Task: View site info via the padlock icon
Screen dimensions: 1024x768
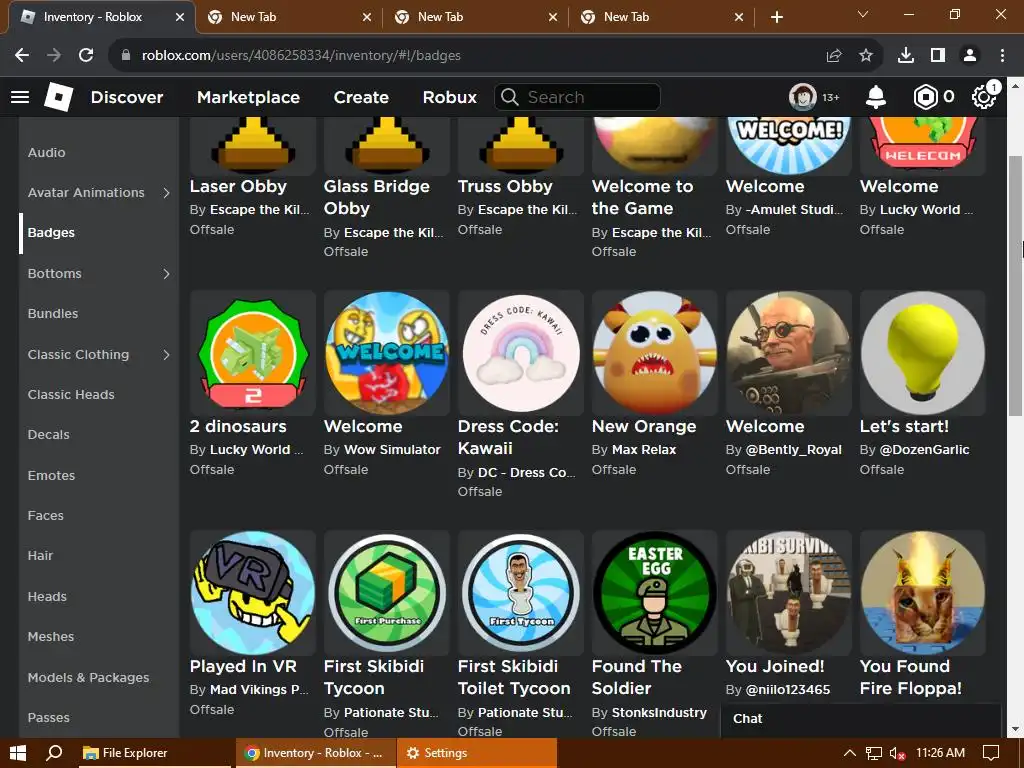Action: 126,56
